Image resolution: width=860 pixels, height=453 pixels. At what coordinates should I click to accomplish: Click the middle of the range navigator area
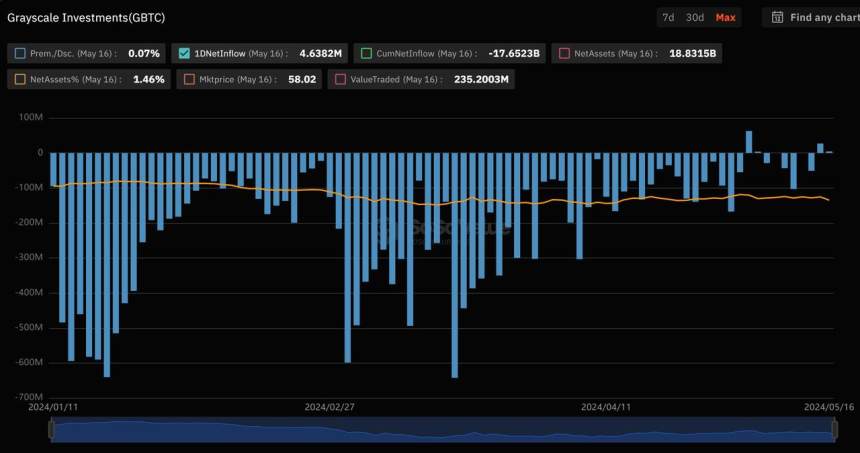(443, 429)
